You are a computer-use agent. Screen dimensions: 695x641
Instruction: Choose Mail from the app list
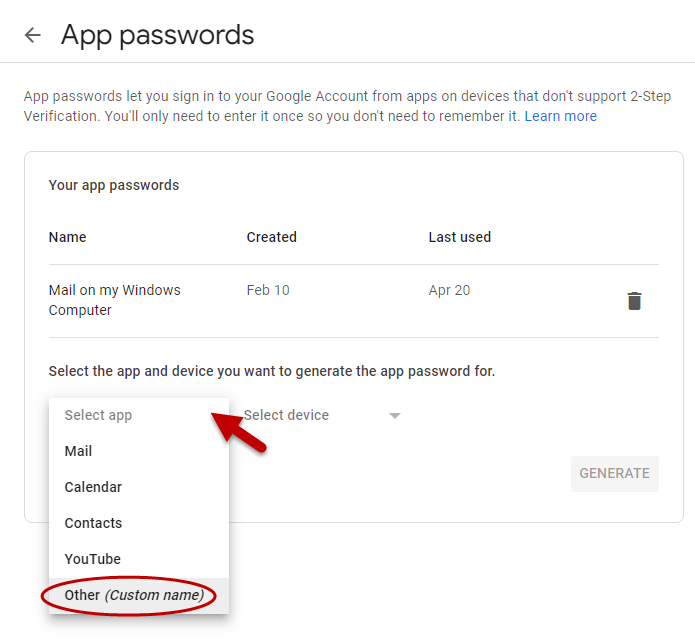point(79,451)
